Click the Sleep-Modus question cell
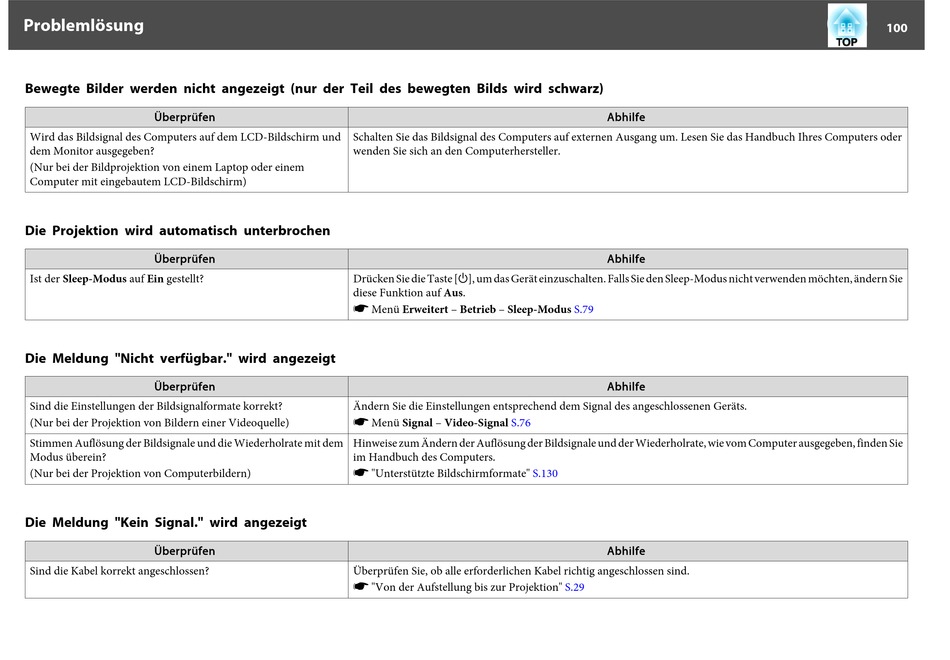 pyautogui.click(x=186, y=295)
